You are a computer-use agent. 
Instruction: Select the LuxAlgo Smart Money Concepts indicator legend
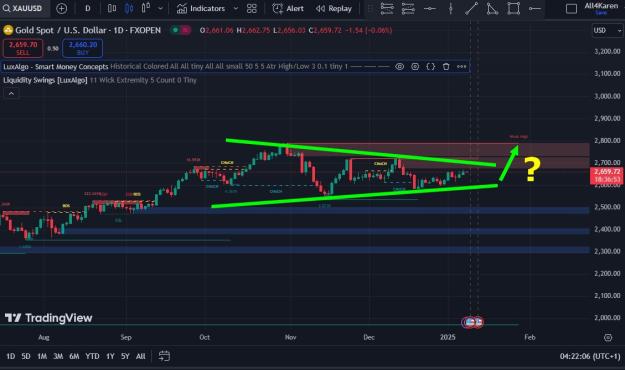pyautogui.click(x=56, y=67)
